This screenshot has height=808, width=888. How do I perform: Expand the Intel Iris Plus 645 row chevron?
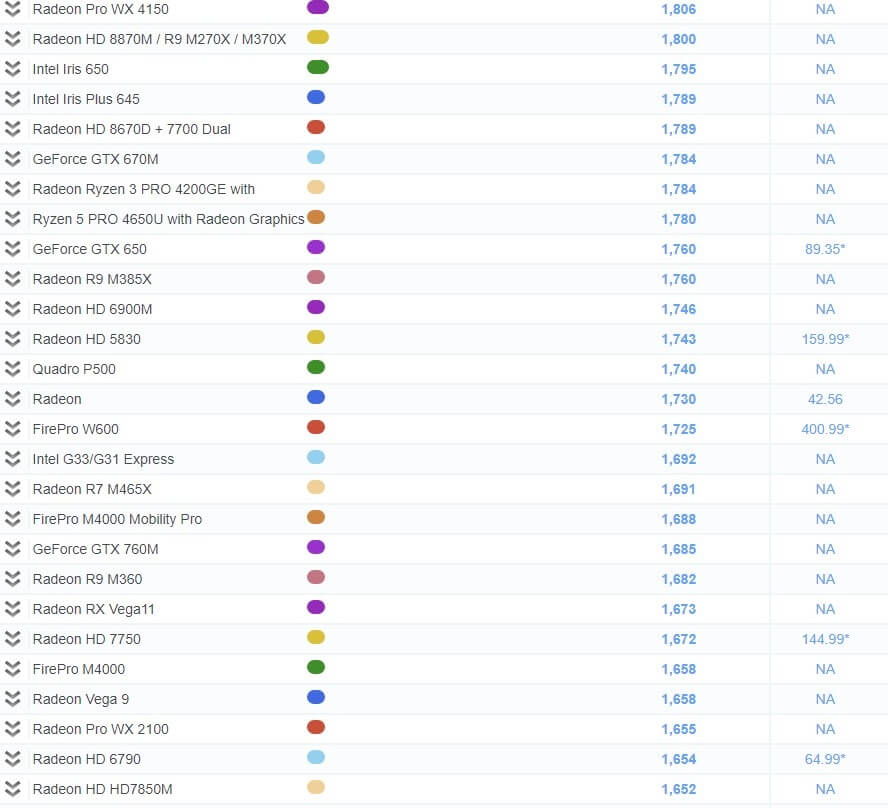click(12, 99)
